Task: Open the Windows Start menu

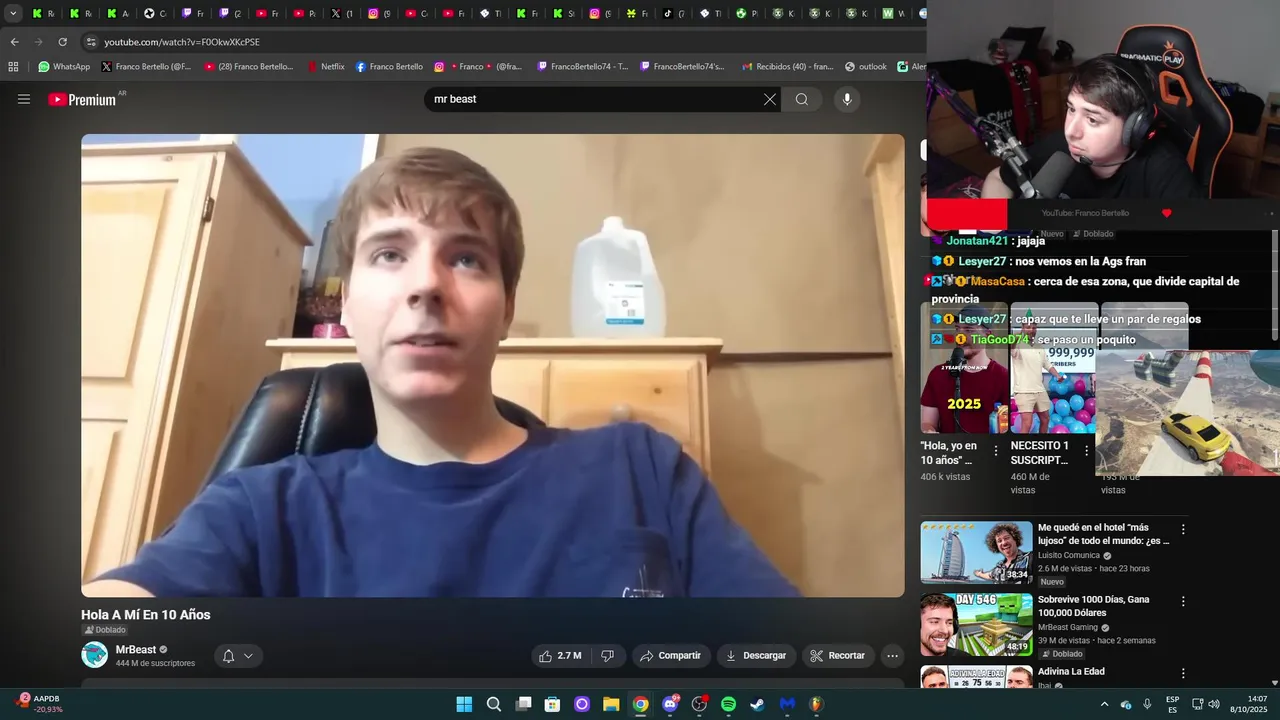Action: tap(464, 704)
